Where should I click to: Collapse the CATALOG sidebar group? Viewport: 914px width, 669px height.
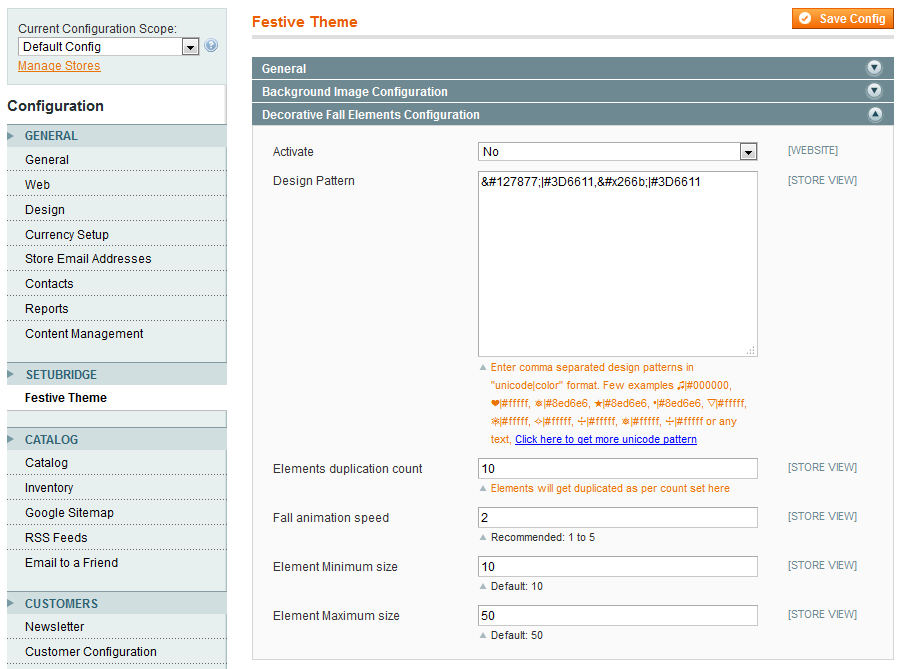(51, 440)
